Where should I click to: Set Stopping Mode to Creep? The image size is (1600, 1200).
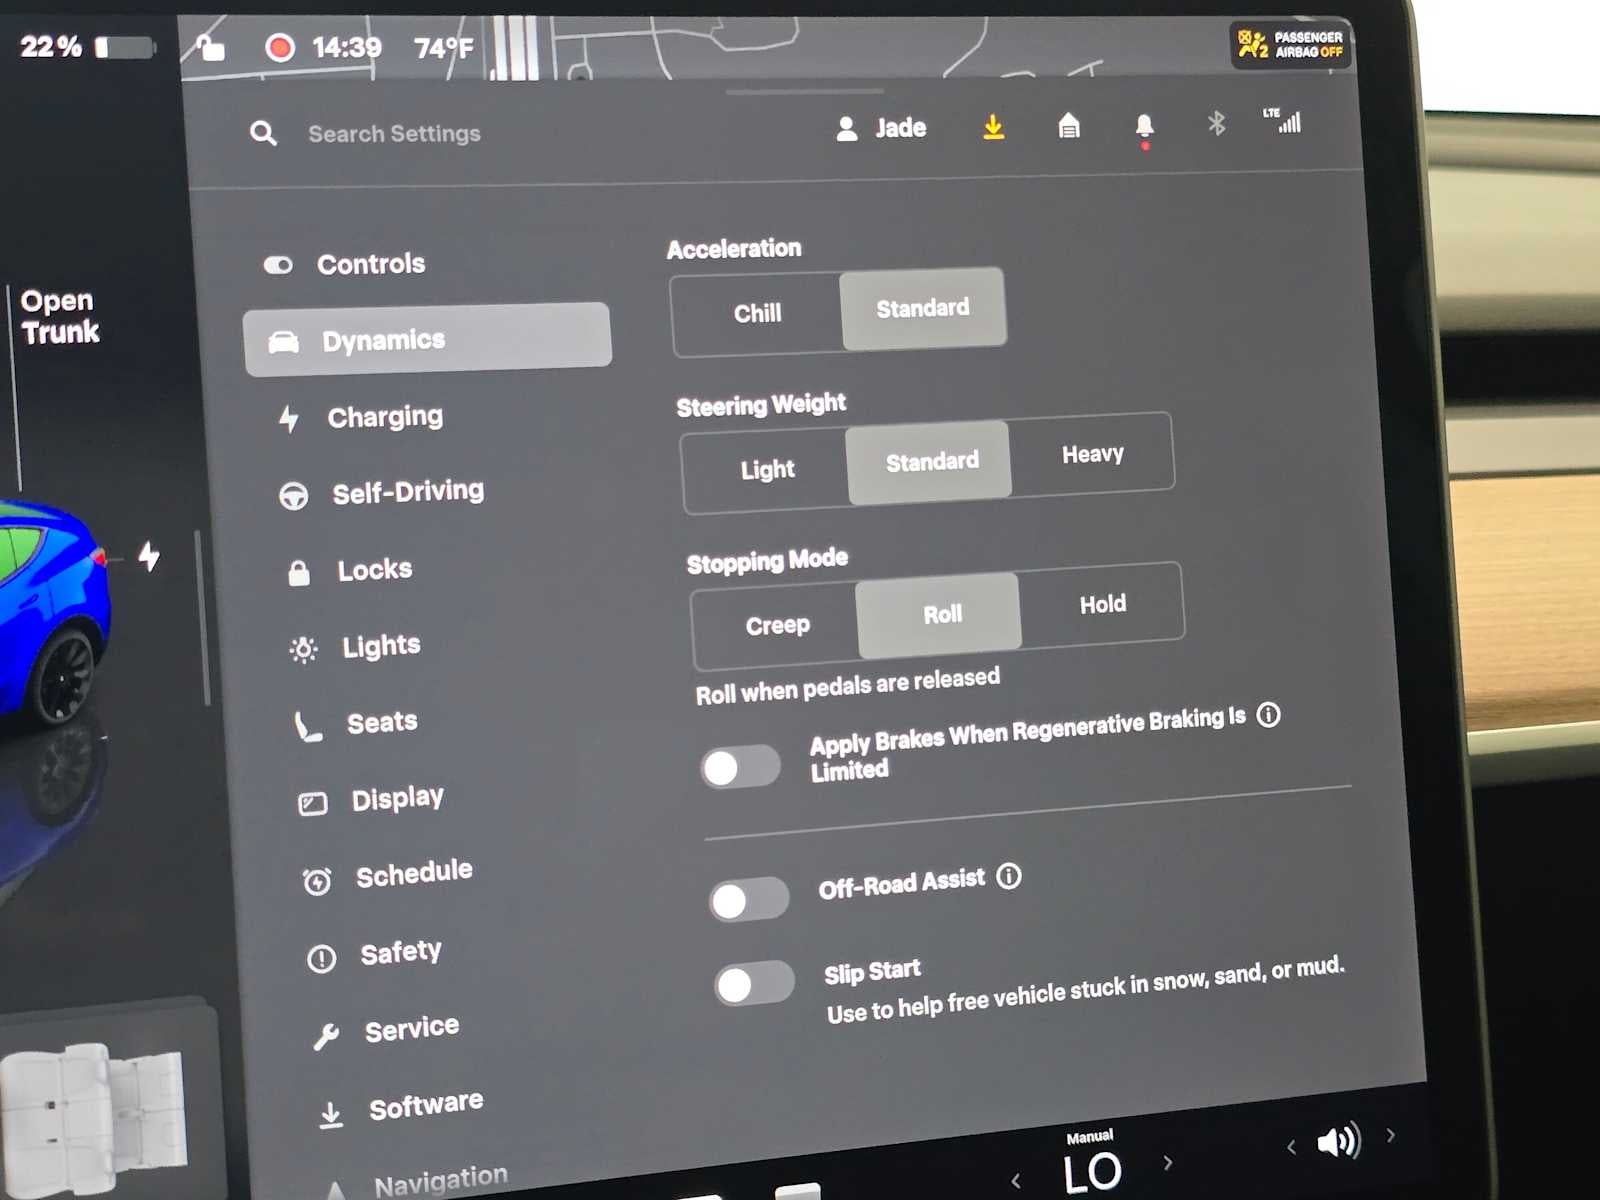[x=777, y=626]
